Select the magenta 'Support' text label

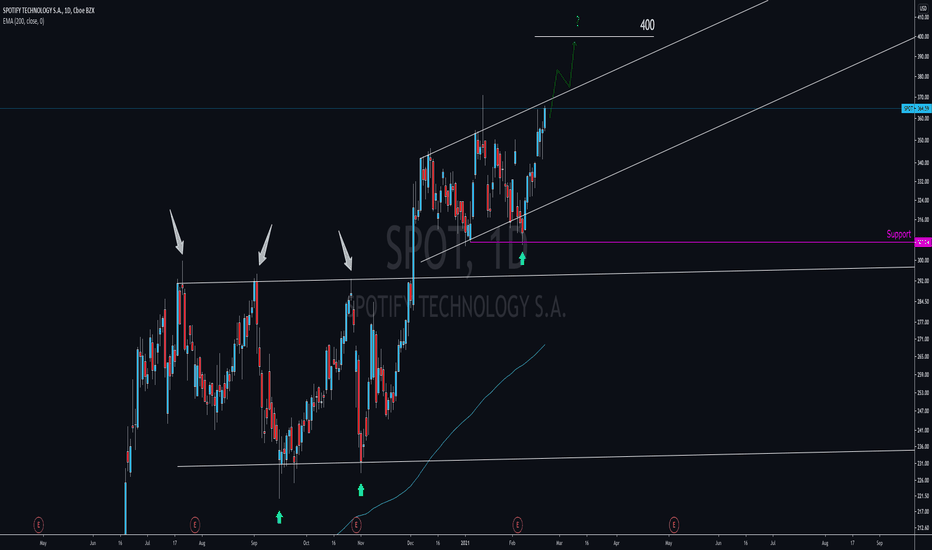(898, 234)
